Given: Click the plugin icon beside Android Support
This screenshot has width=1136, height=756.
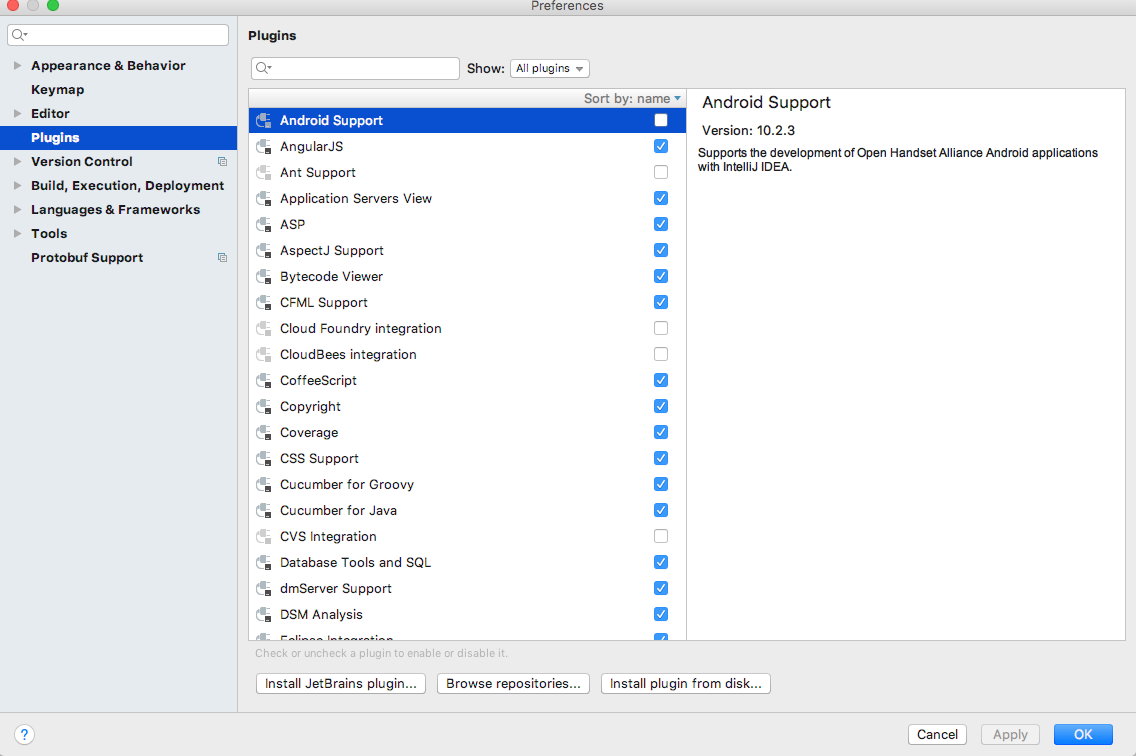Looking at the screenshot, I should click(x=264, y=120).
